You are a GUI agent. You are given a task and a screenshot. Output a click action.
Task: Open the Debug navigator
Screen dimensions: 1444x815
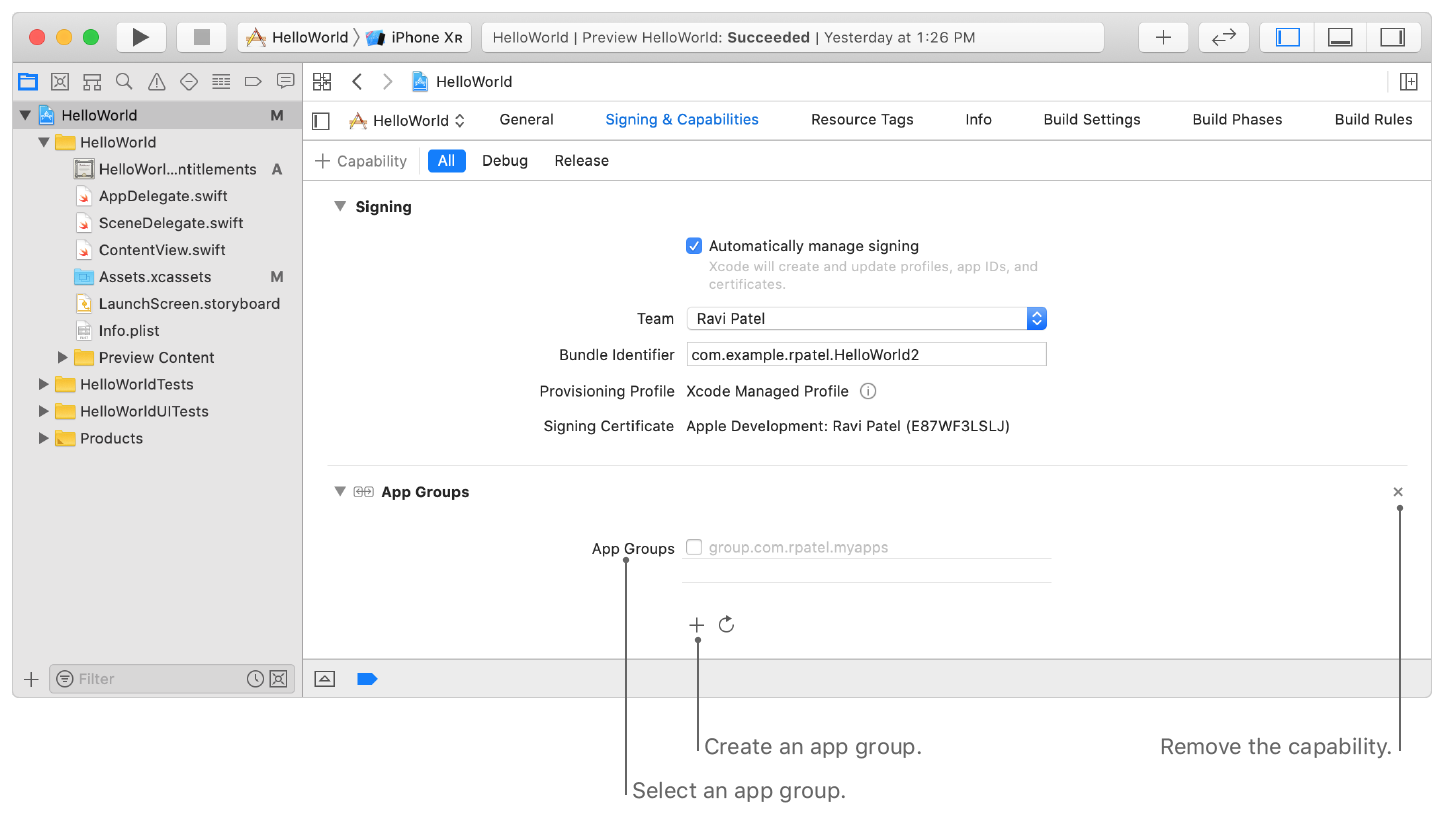point(221,81)
